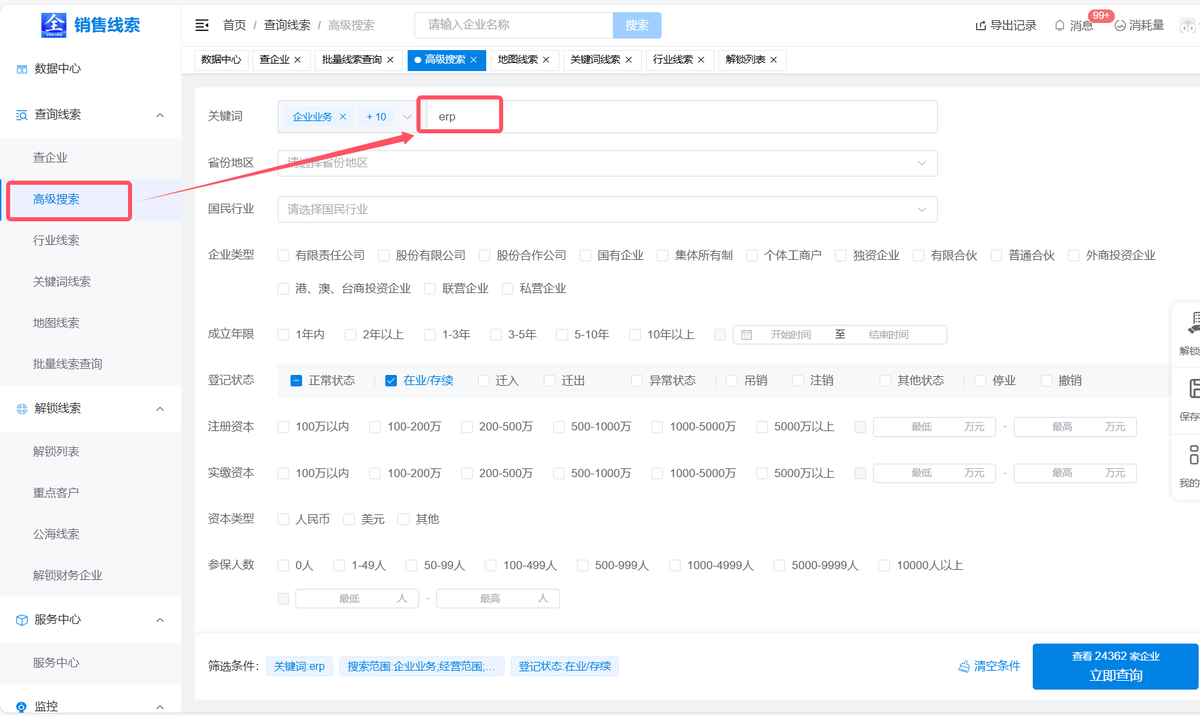Close the 解锁列表 tab
1200x716 pixels.
pyautogui.click(x=774, y=60)
